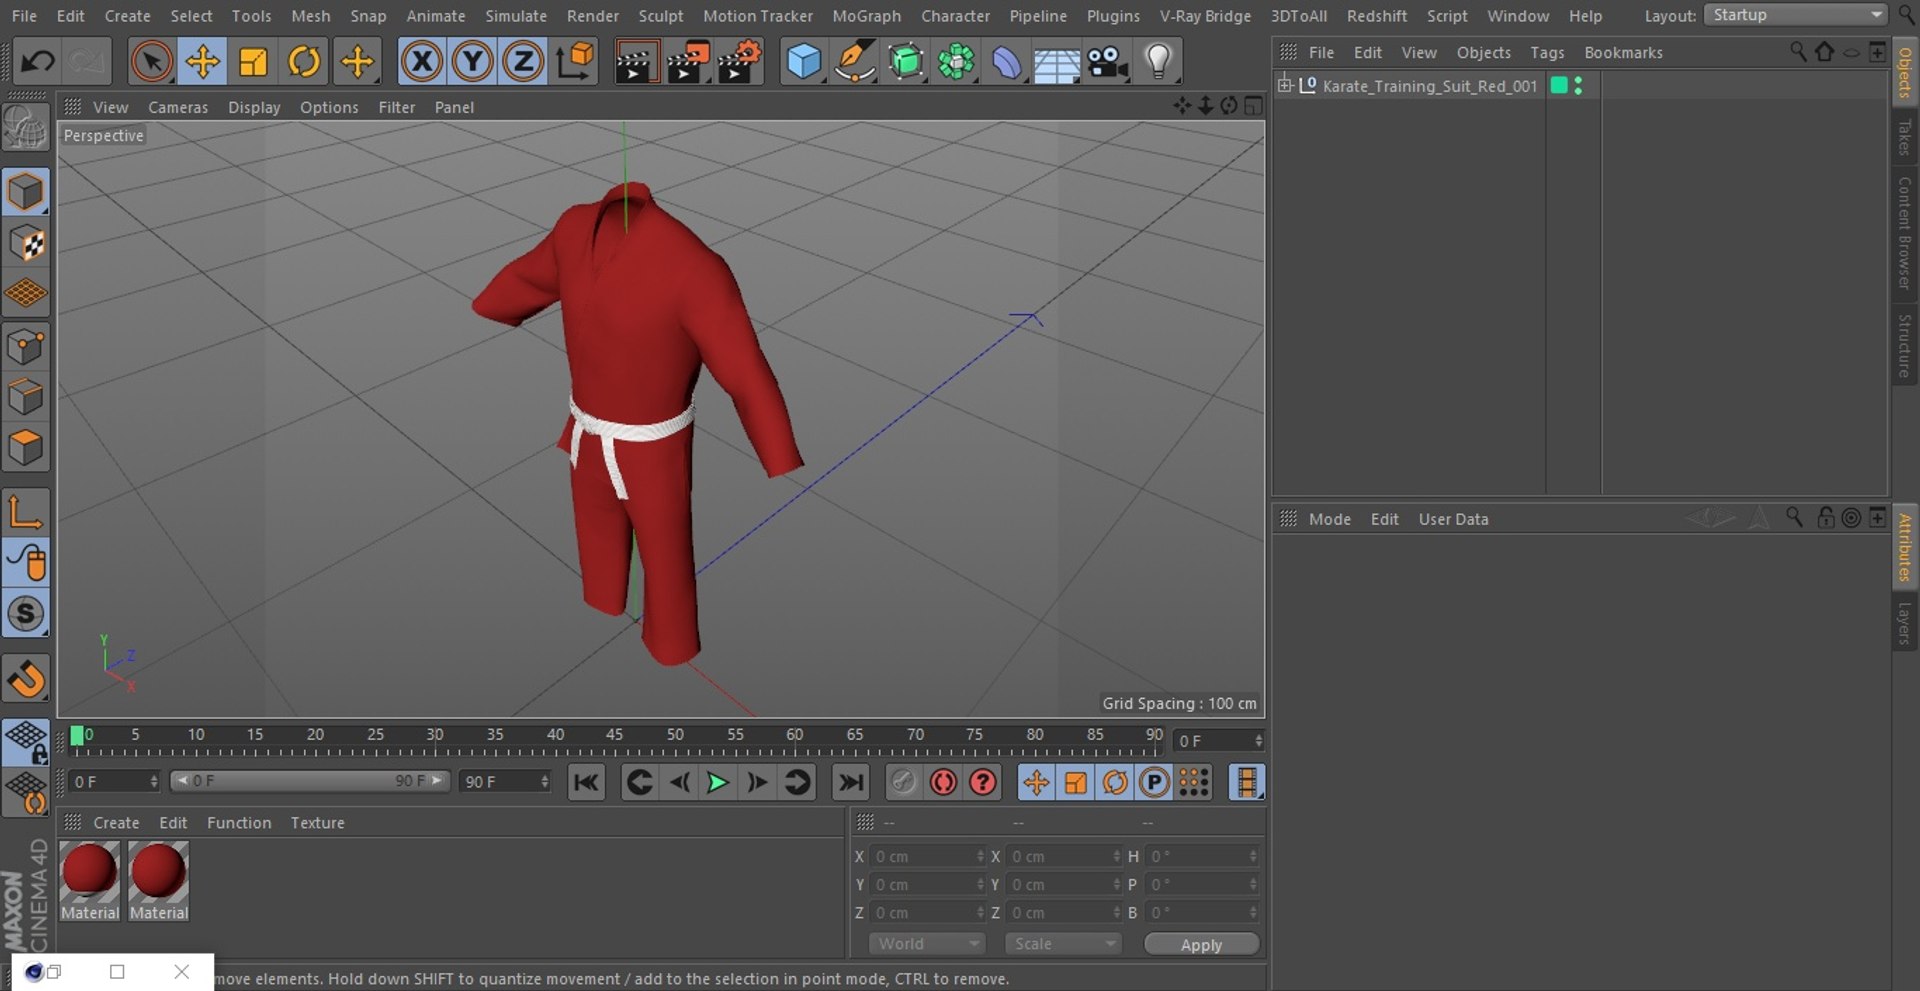The height and width of the screenshot is (991, 1920).
Task: Add a Camera object icon
Action: 1108,62
